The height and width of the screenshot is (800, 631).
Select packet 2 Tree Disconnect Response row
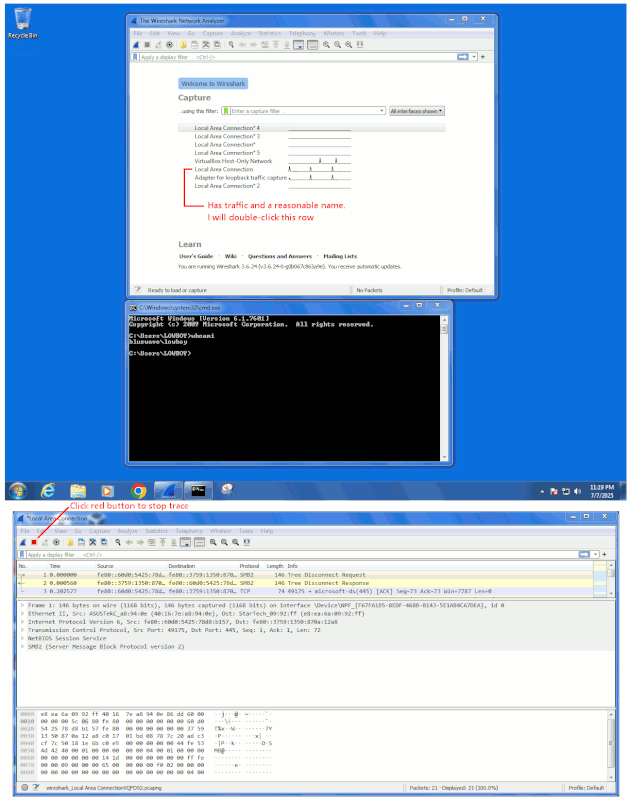click(305, 583)
